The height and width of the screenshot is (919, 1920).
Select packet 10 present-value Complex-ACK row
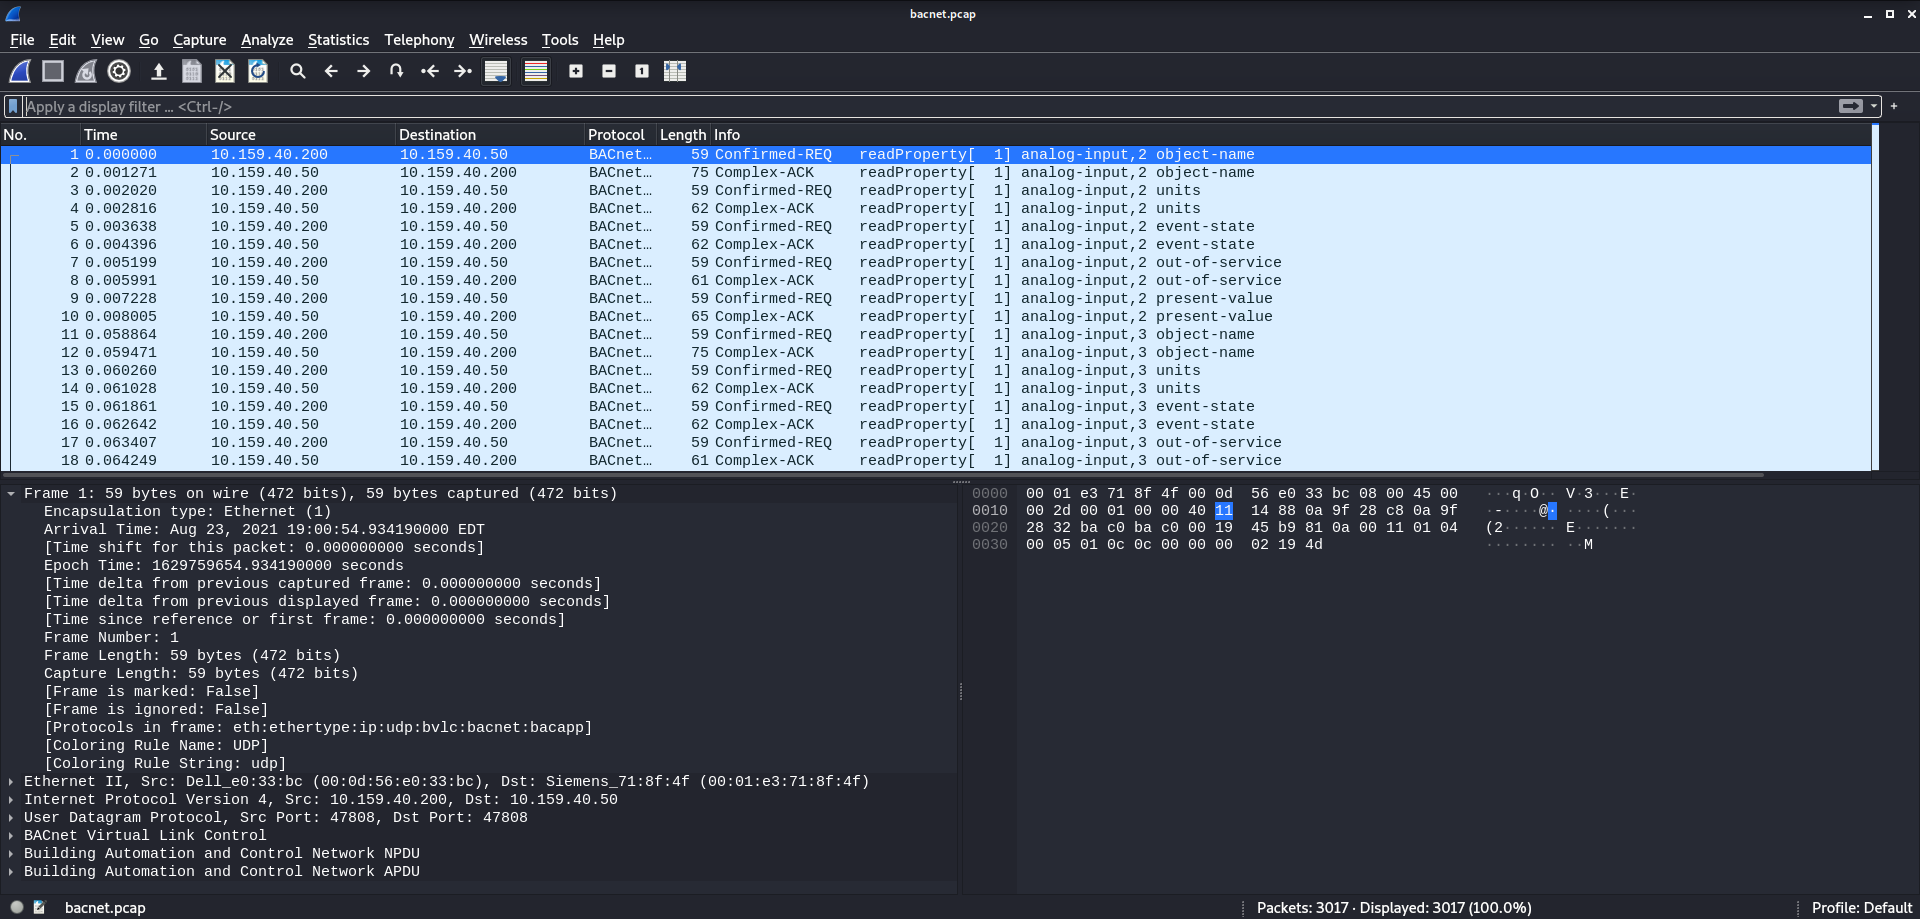[935, 316]
